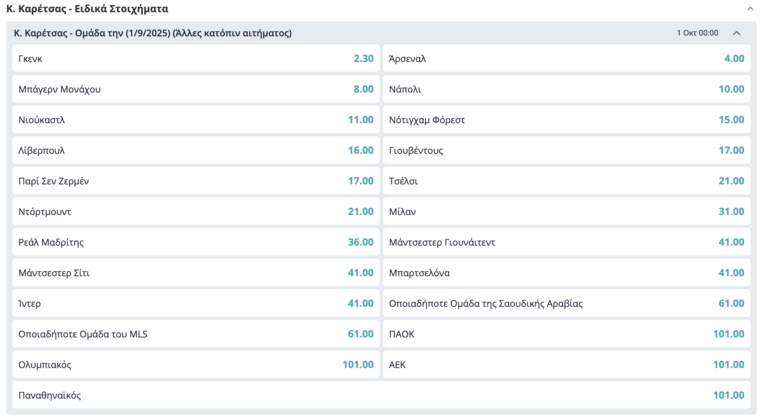
Task: Bet on Ρεάλ Μαδρίτης at 36.00
Action: [x=195, y=242]
